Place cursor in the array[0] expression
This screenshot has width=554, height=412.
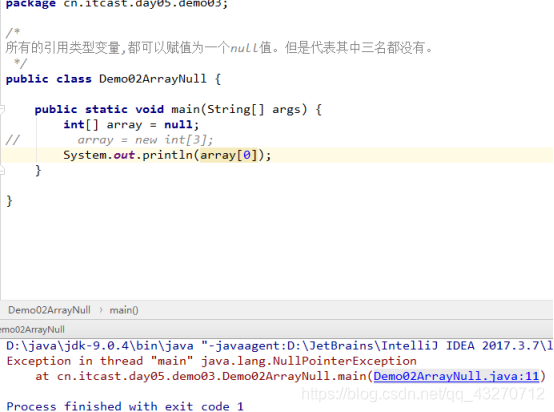point(228,155)
